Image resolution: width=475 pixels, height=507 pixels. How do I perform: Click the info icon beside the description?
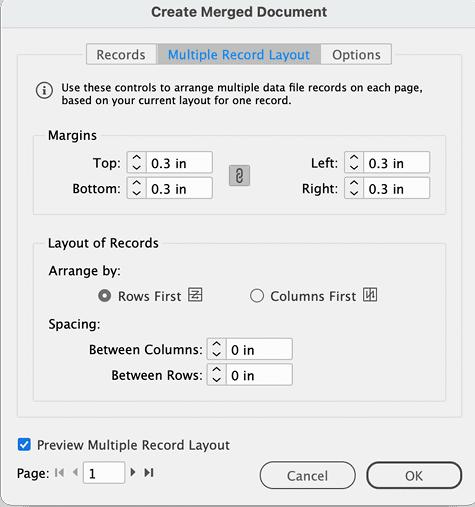[44, 90]
